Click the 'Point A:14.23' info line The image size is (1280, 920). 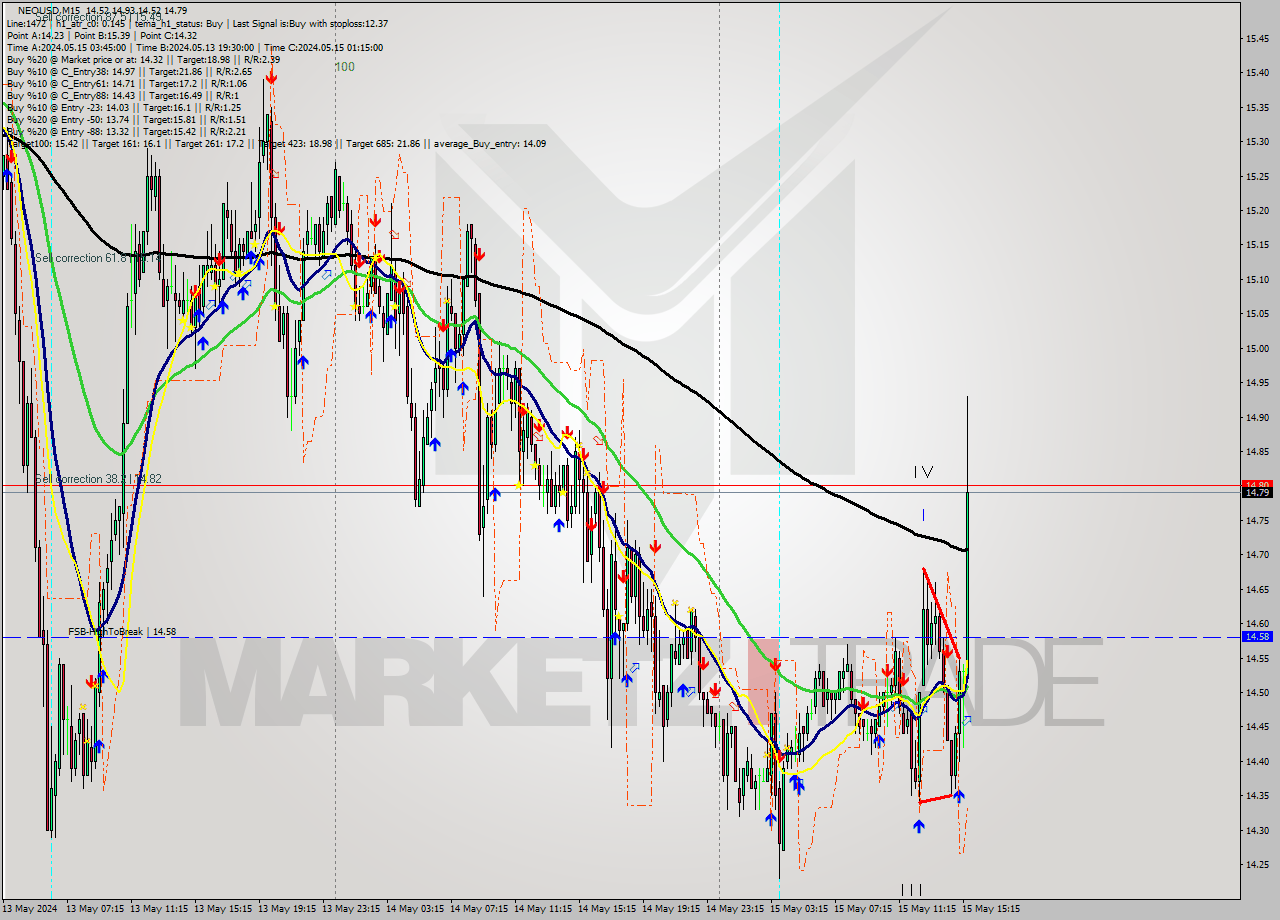(x=102, y=35)
